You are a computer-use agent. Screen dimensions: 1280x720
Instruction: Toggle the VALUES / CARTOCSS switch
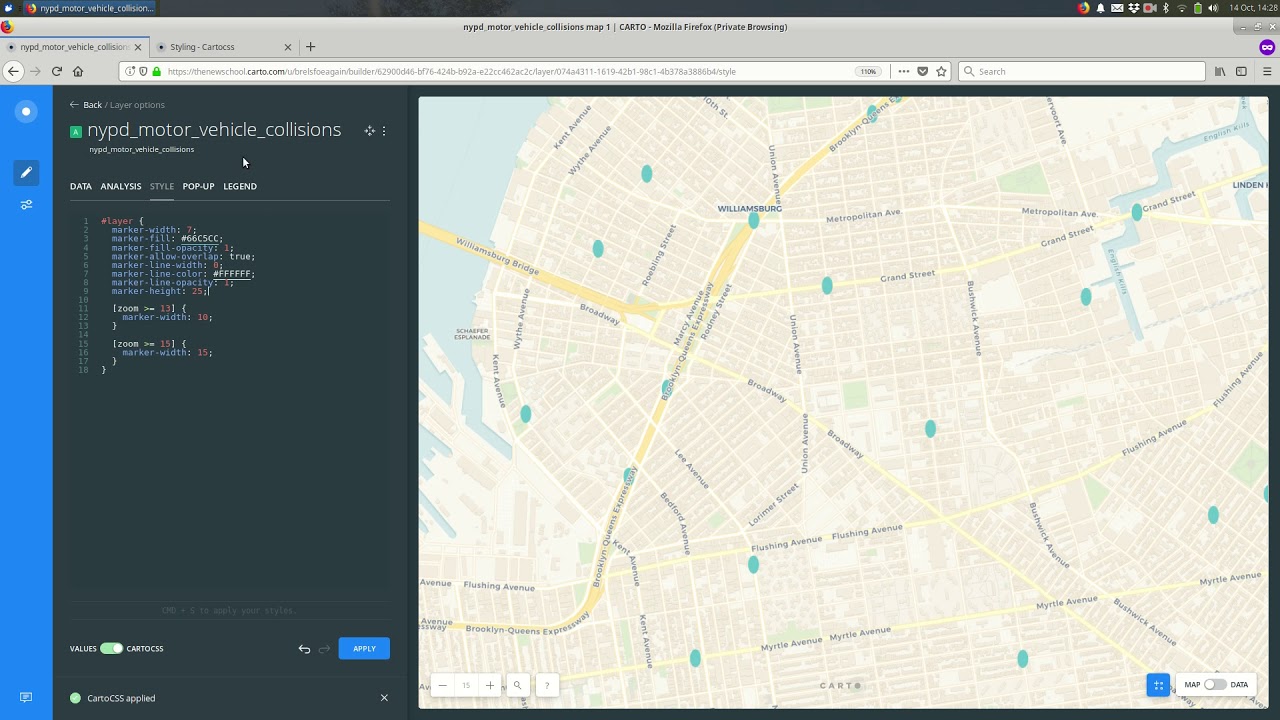pyautogui.click(x=111, y=648)
